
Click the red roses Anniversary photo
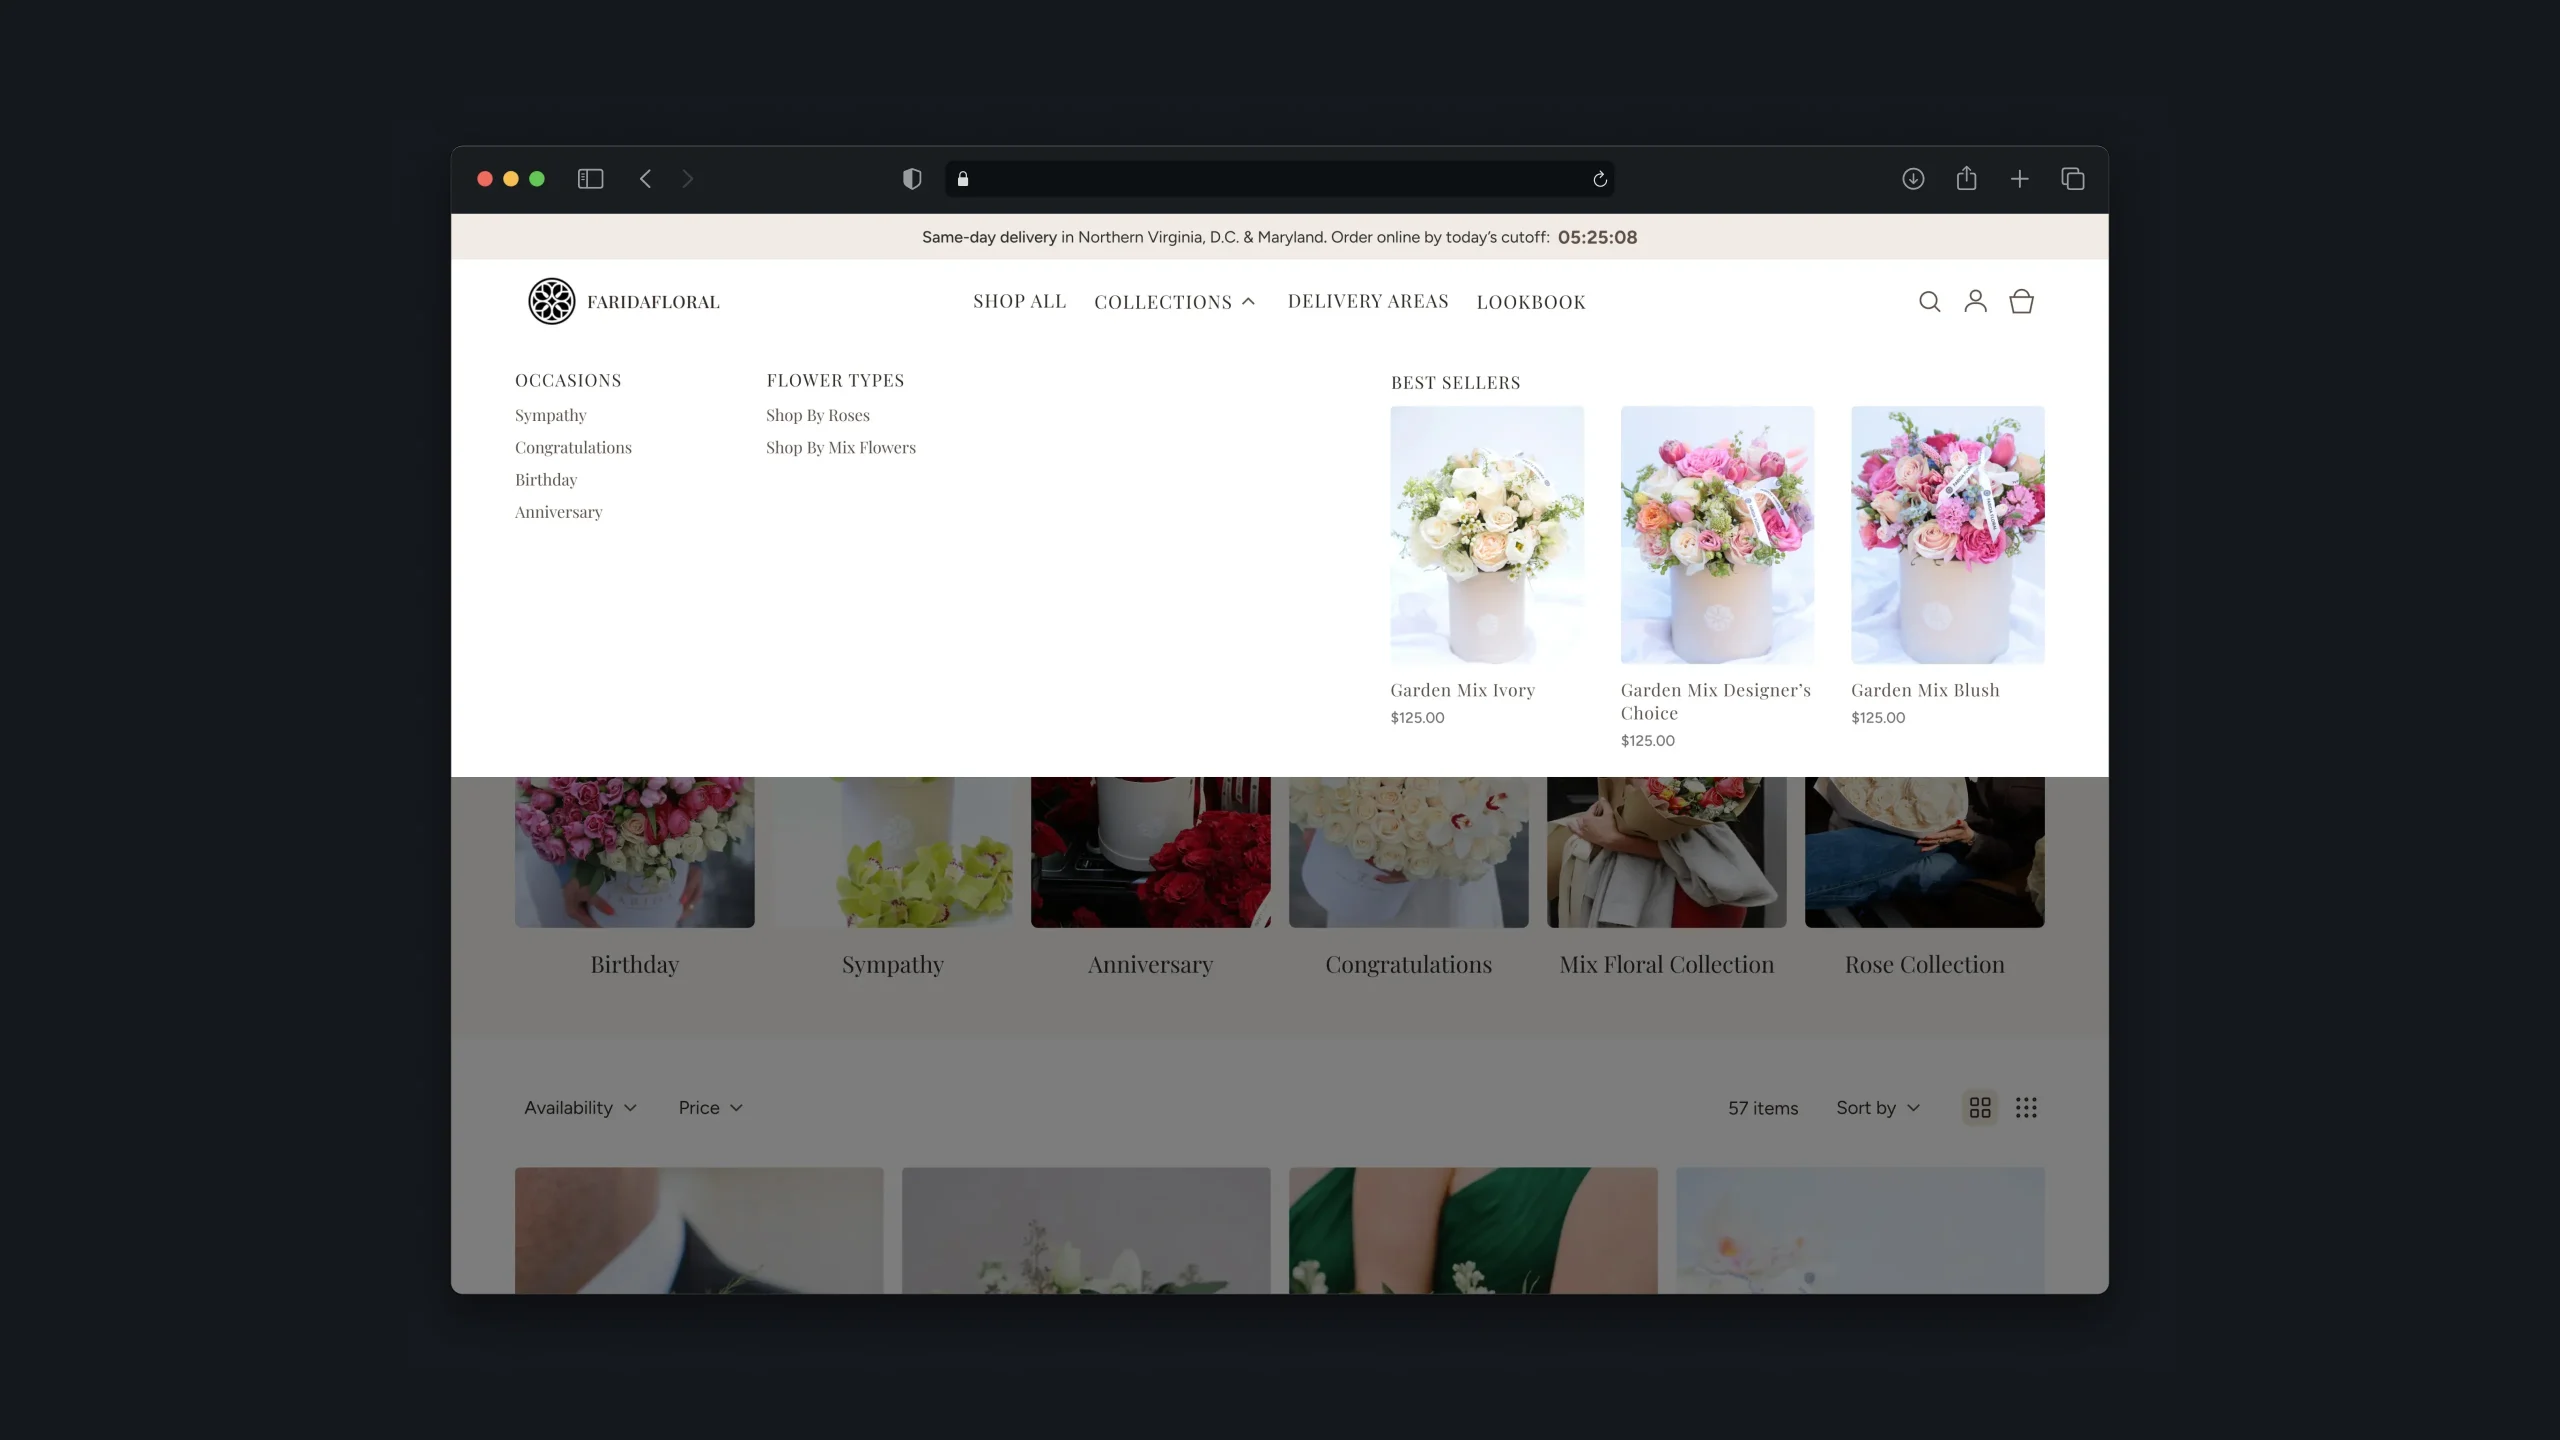1150,852
